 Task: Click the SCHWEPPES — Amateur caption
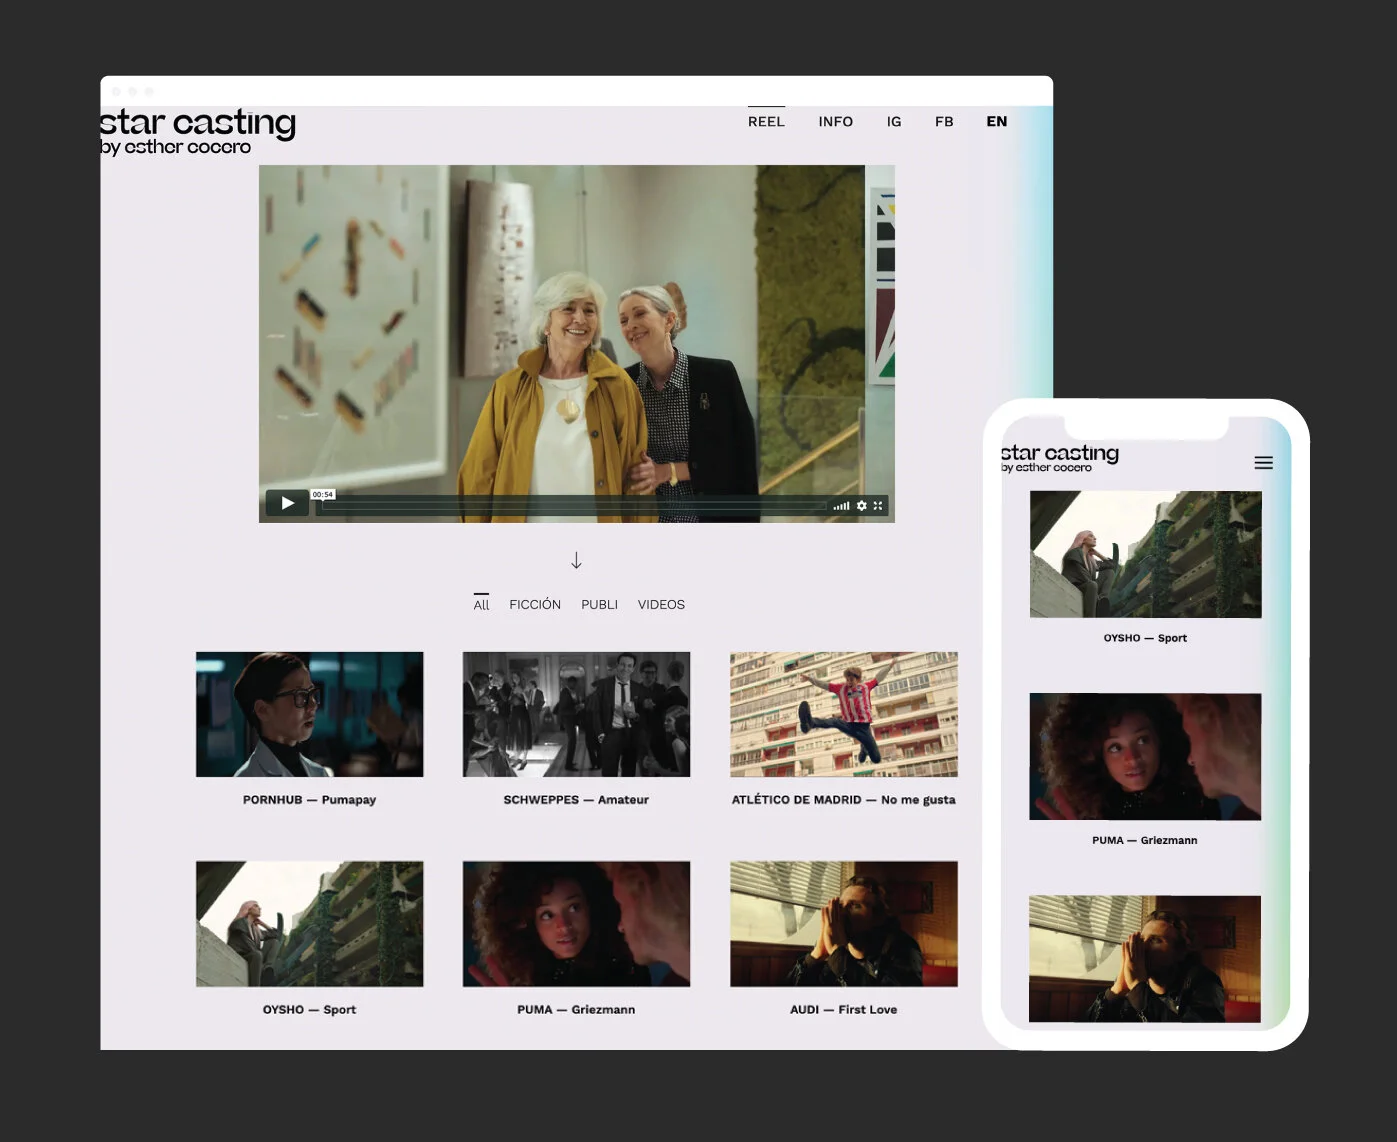[576, 800]
